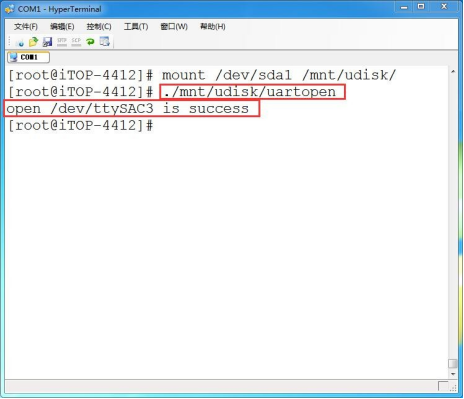Open the 窗口(W) menu
Screen dimensions: 464x399
174,26
